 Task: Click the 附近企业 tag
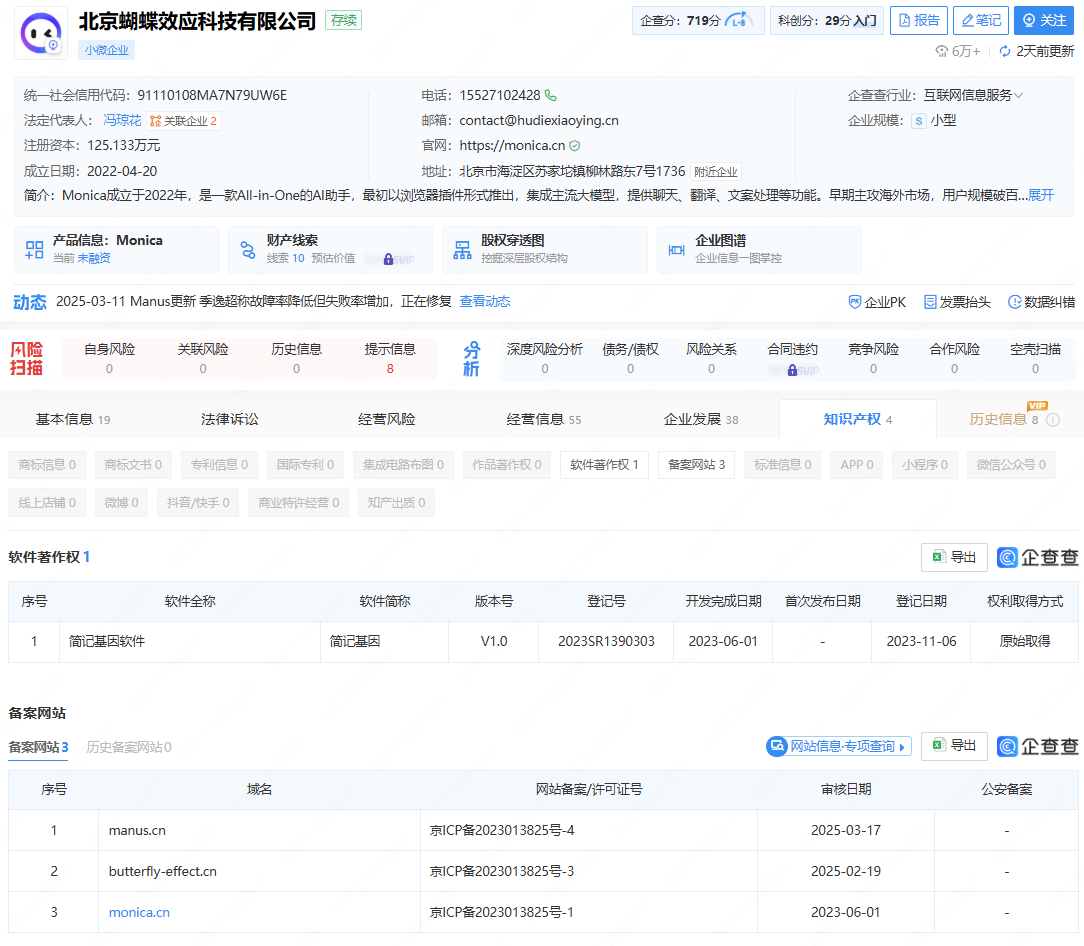(x=716, y=171)
